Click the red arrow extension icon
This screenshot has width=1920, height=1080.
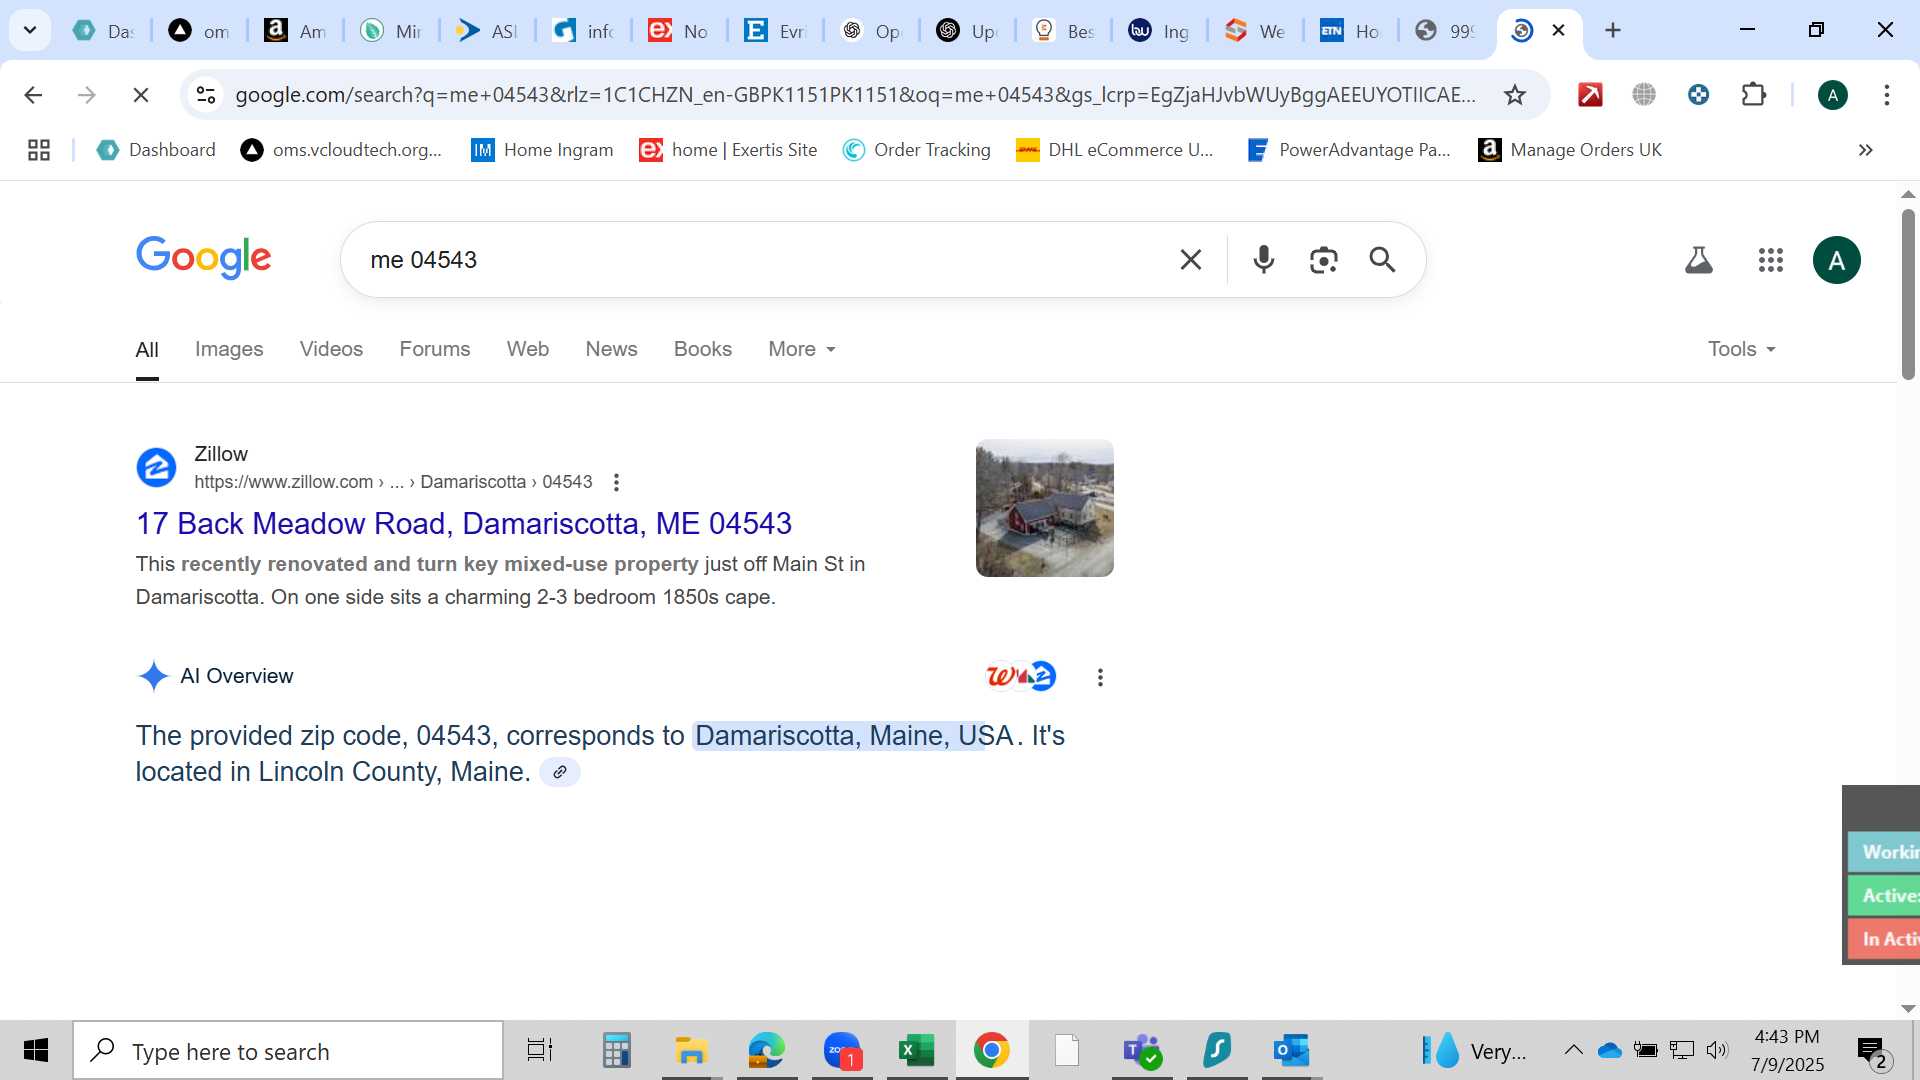coord(1590,95)
